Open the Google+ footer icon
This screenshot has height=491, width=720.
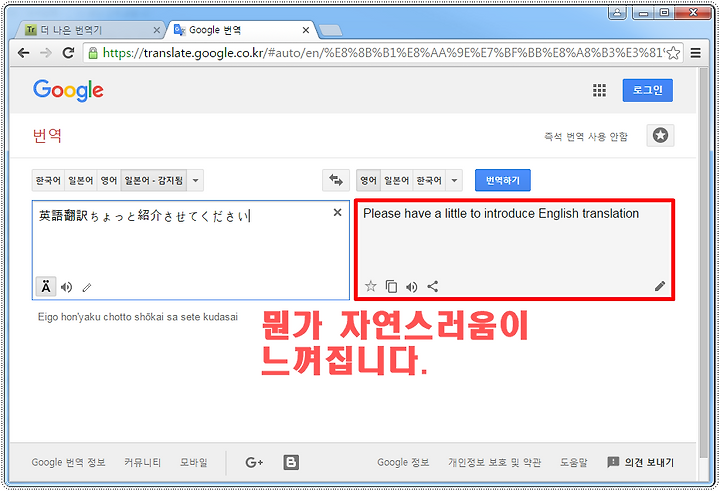[x=254, y=462]
